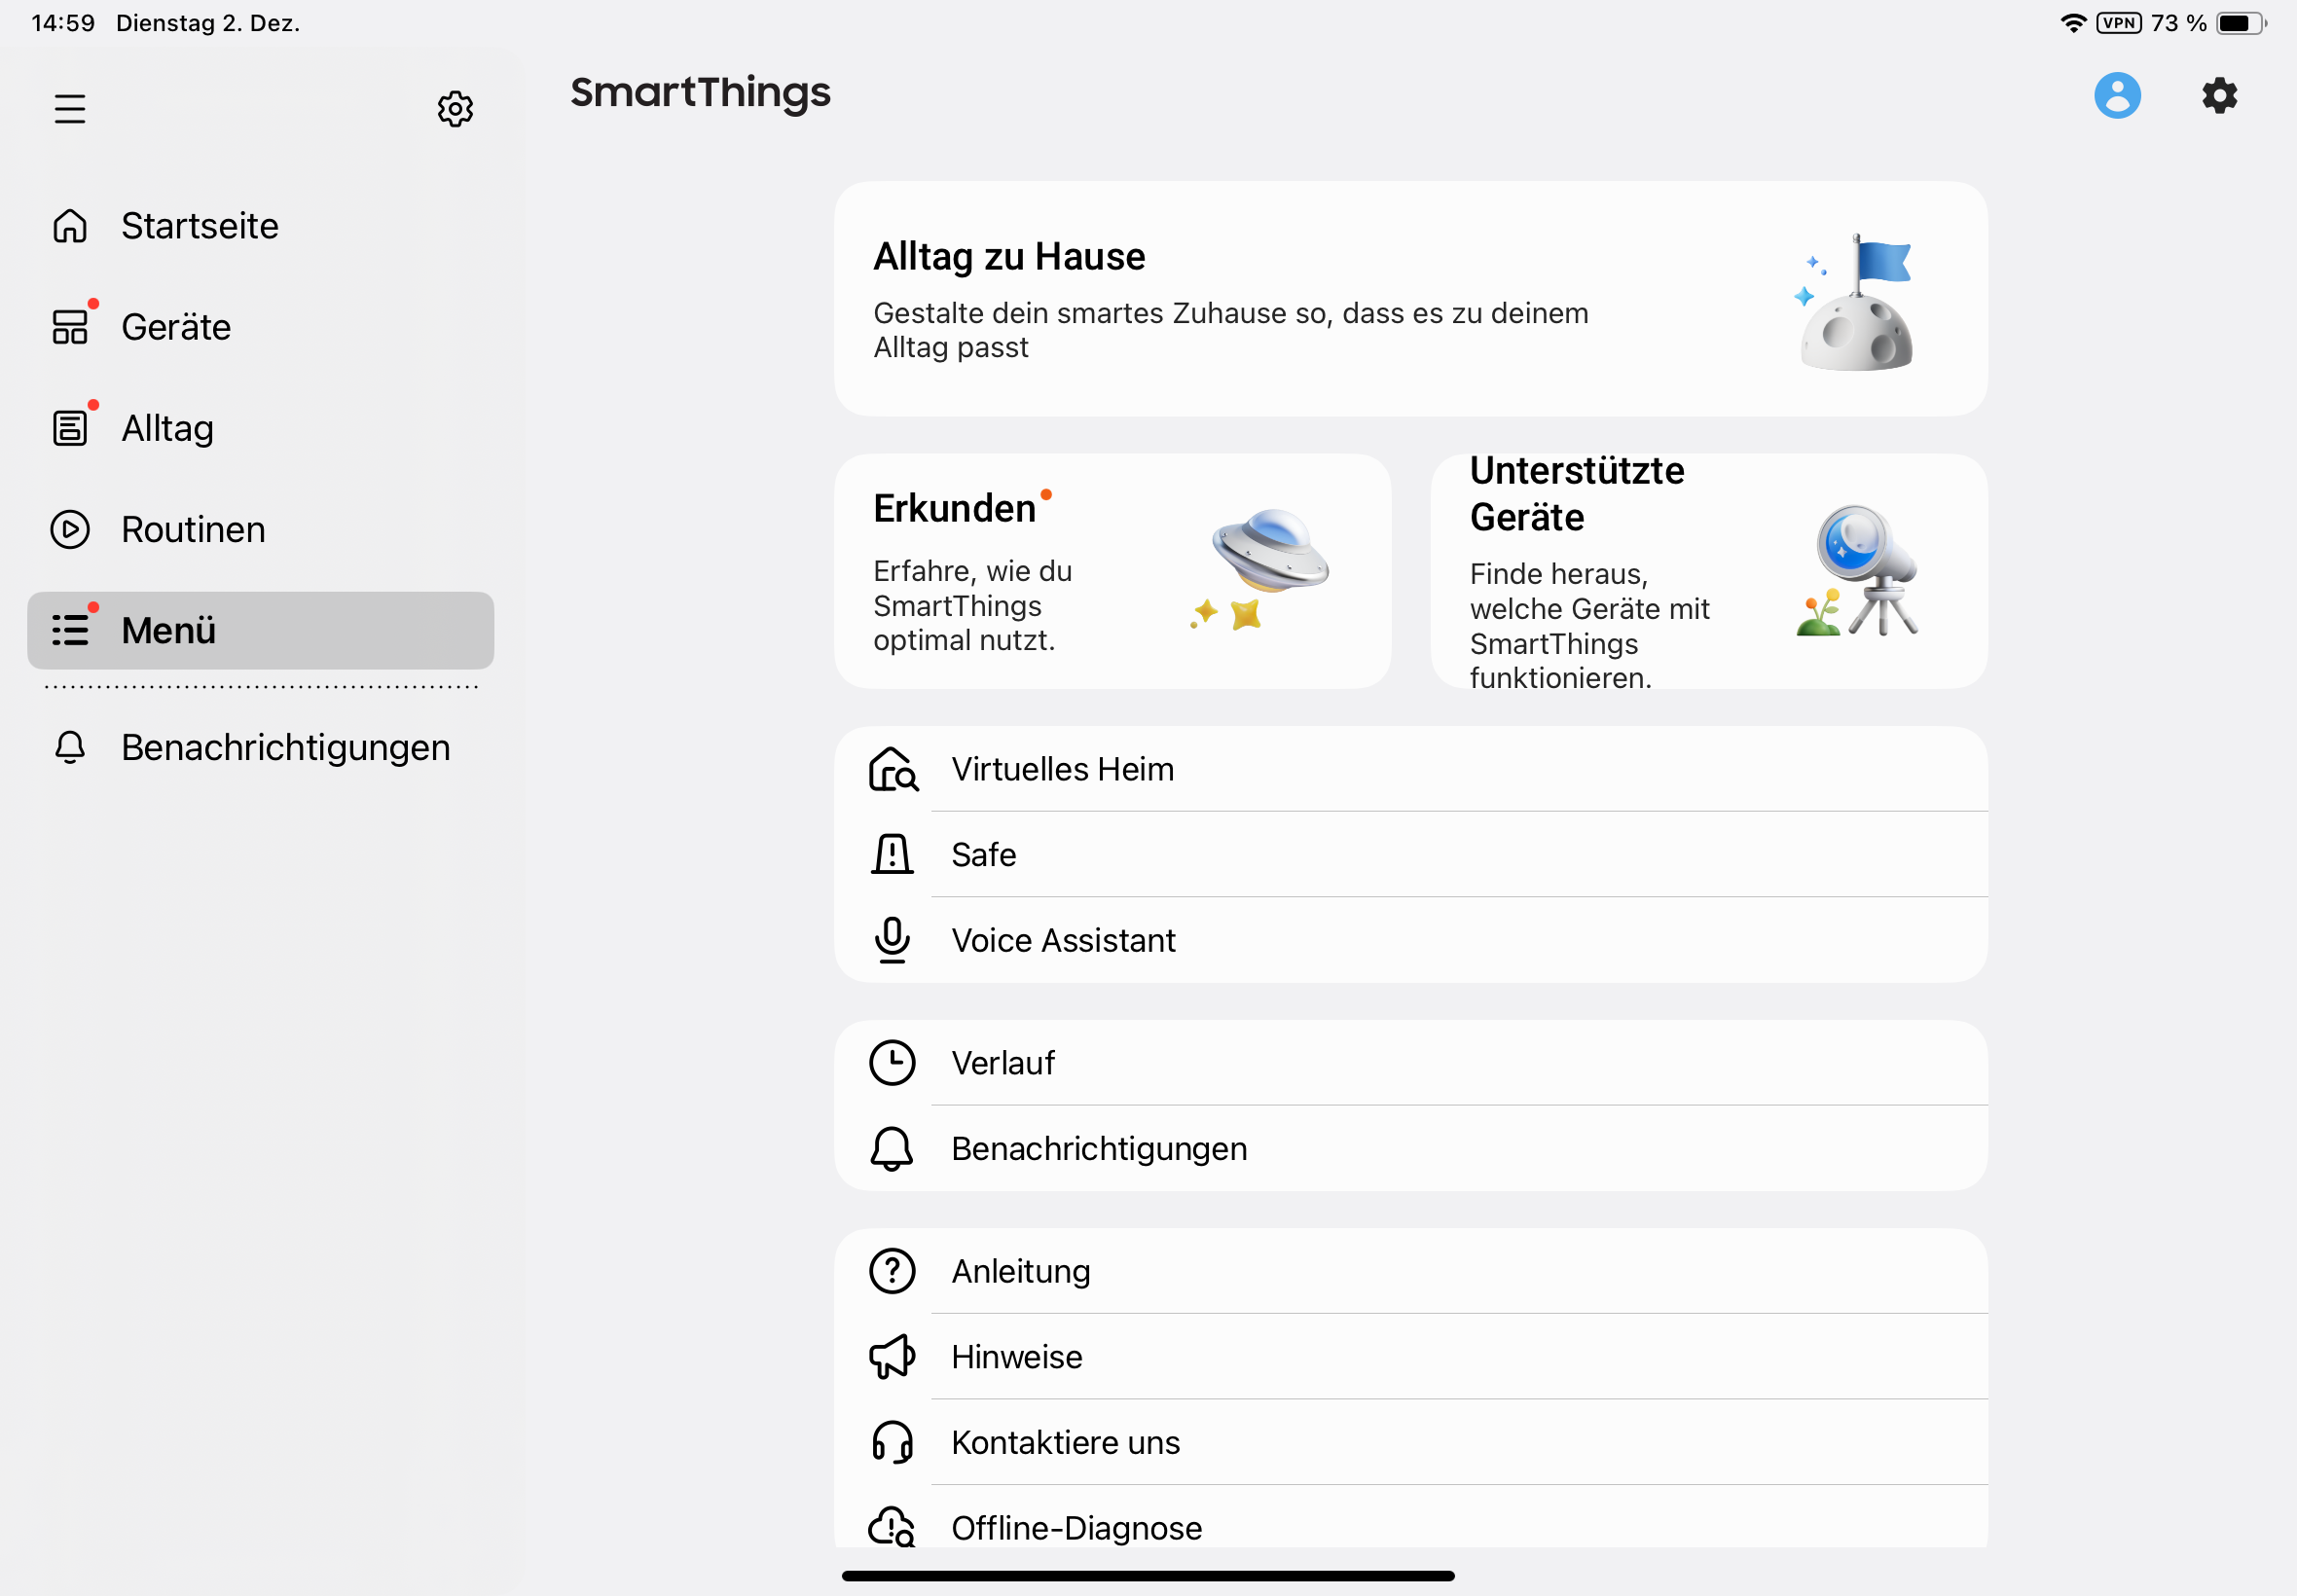Open Routinen in sidebar
This screenshot has height=1596, width=2297.
point(193,529)
